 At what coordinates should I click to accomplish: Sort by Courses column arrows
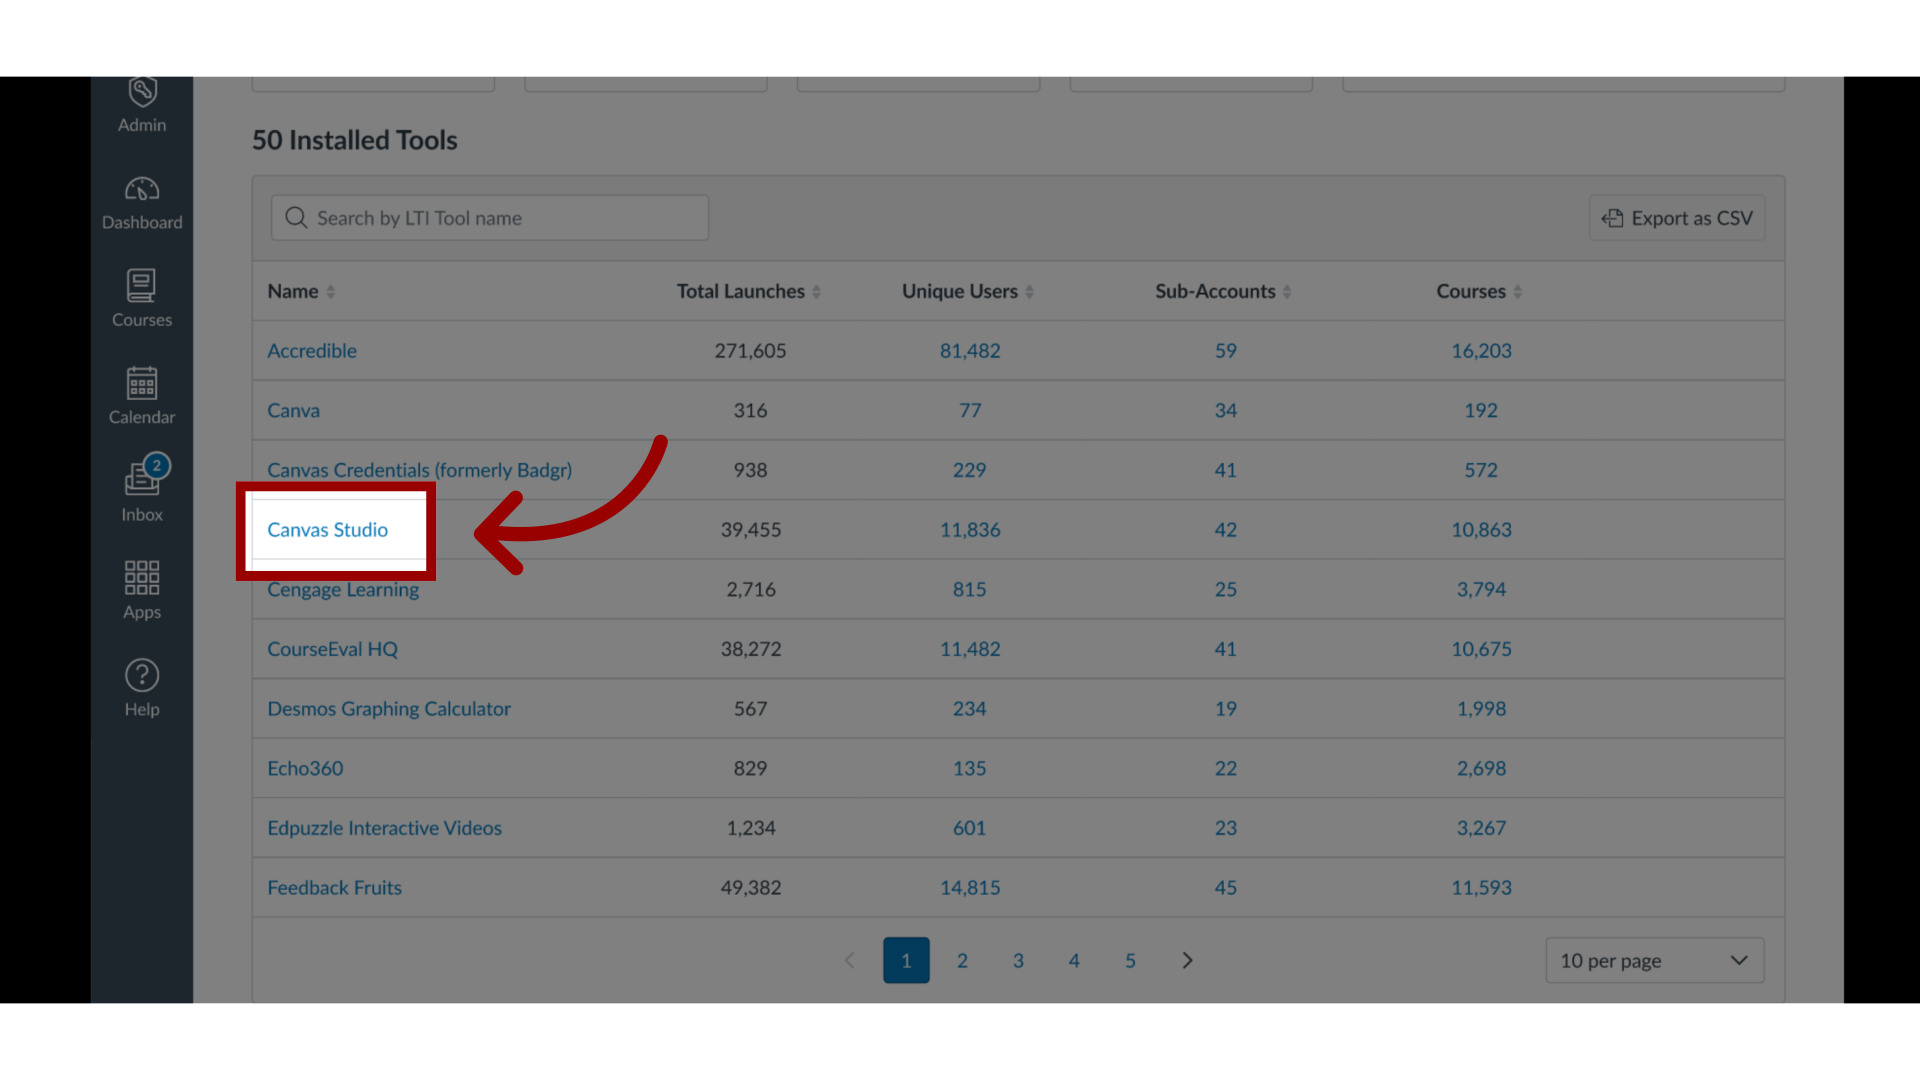point(1518,292)
